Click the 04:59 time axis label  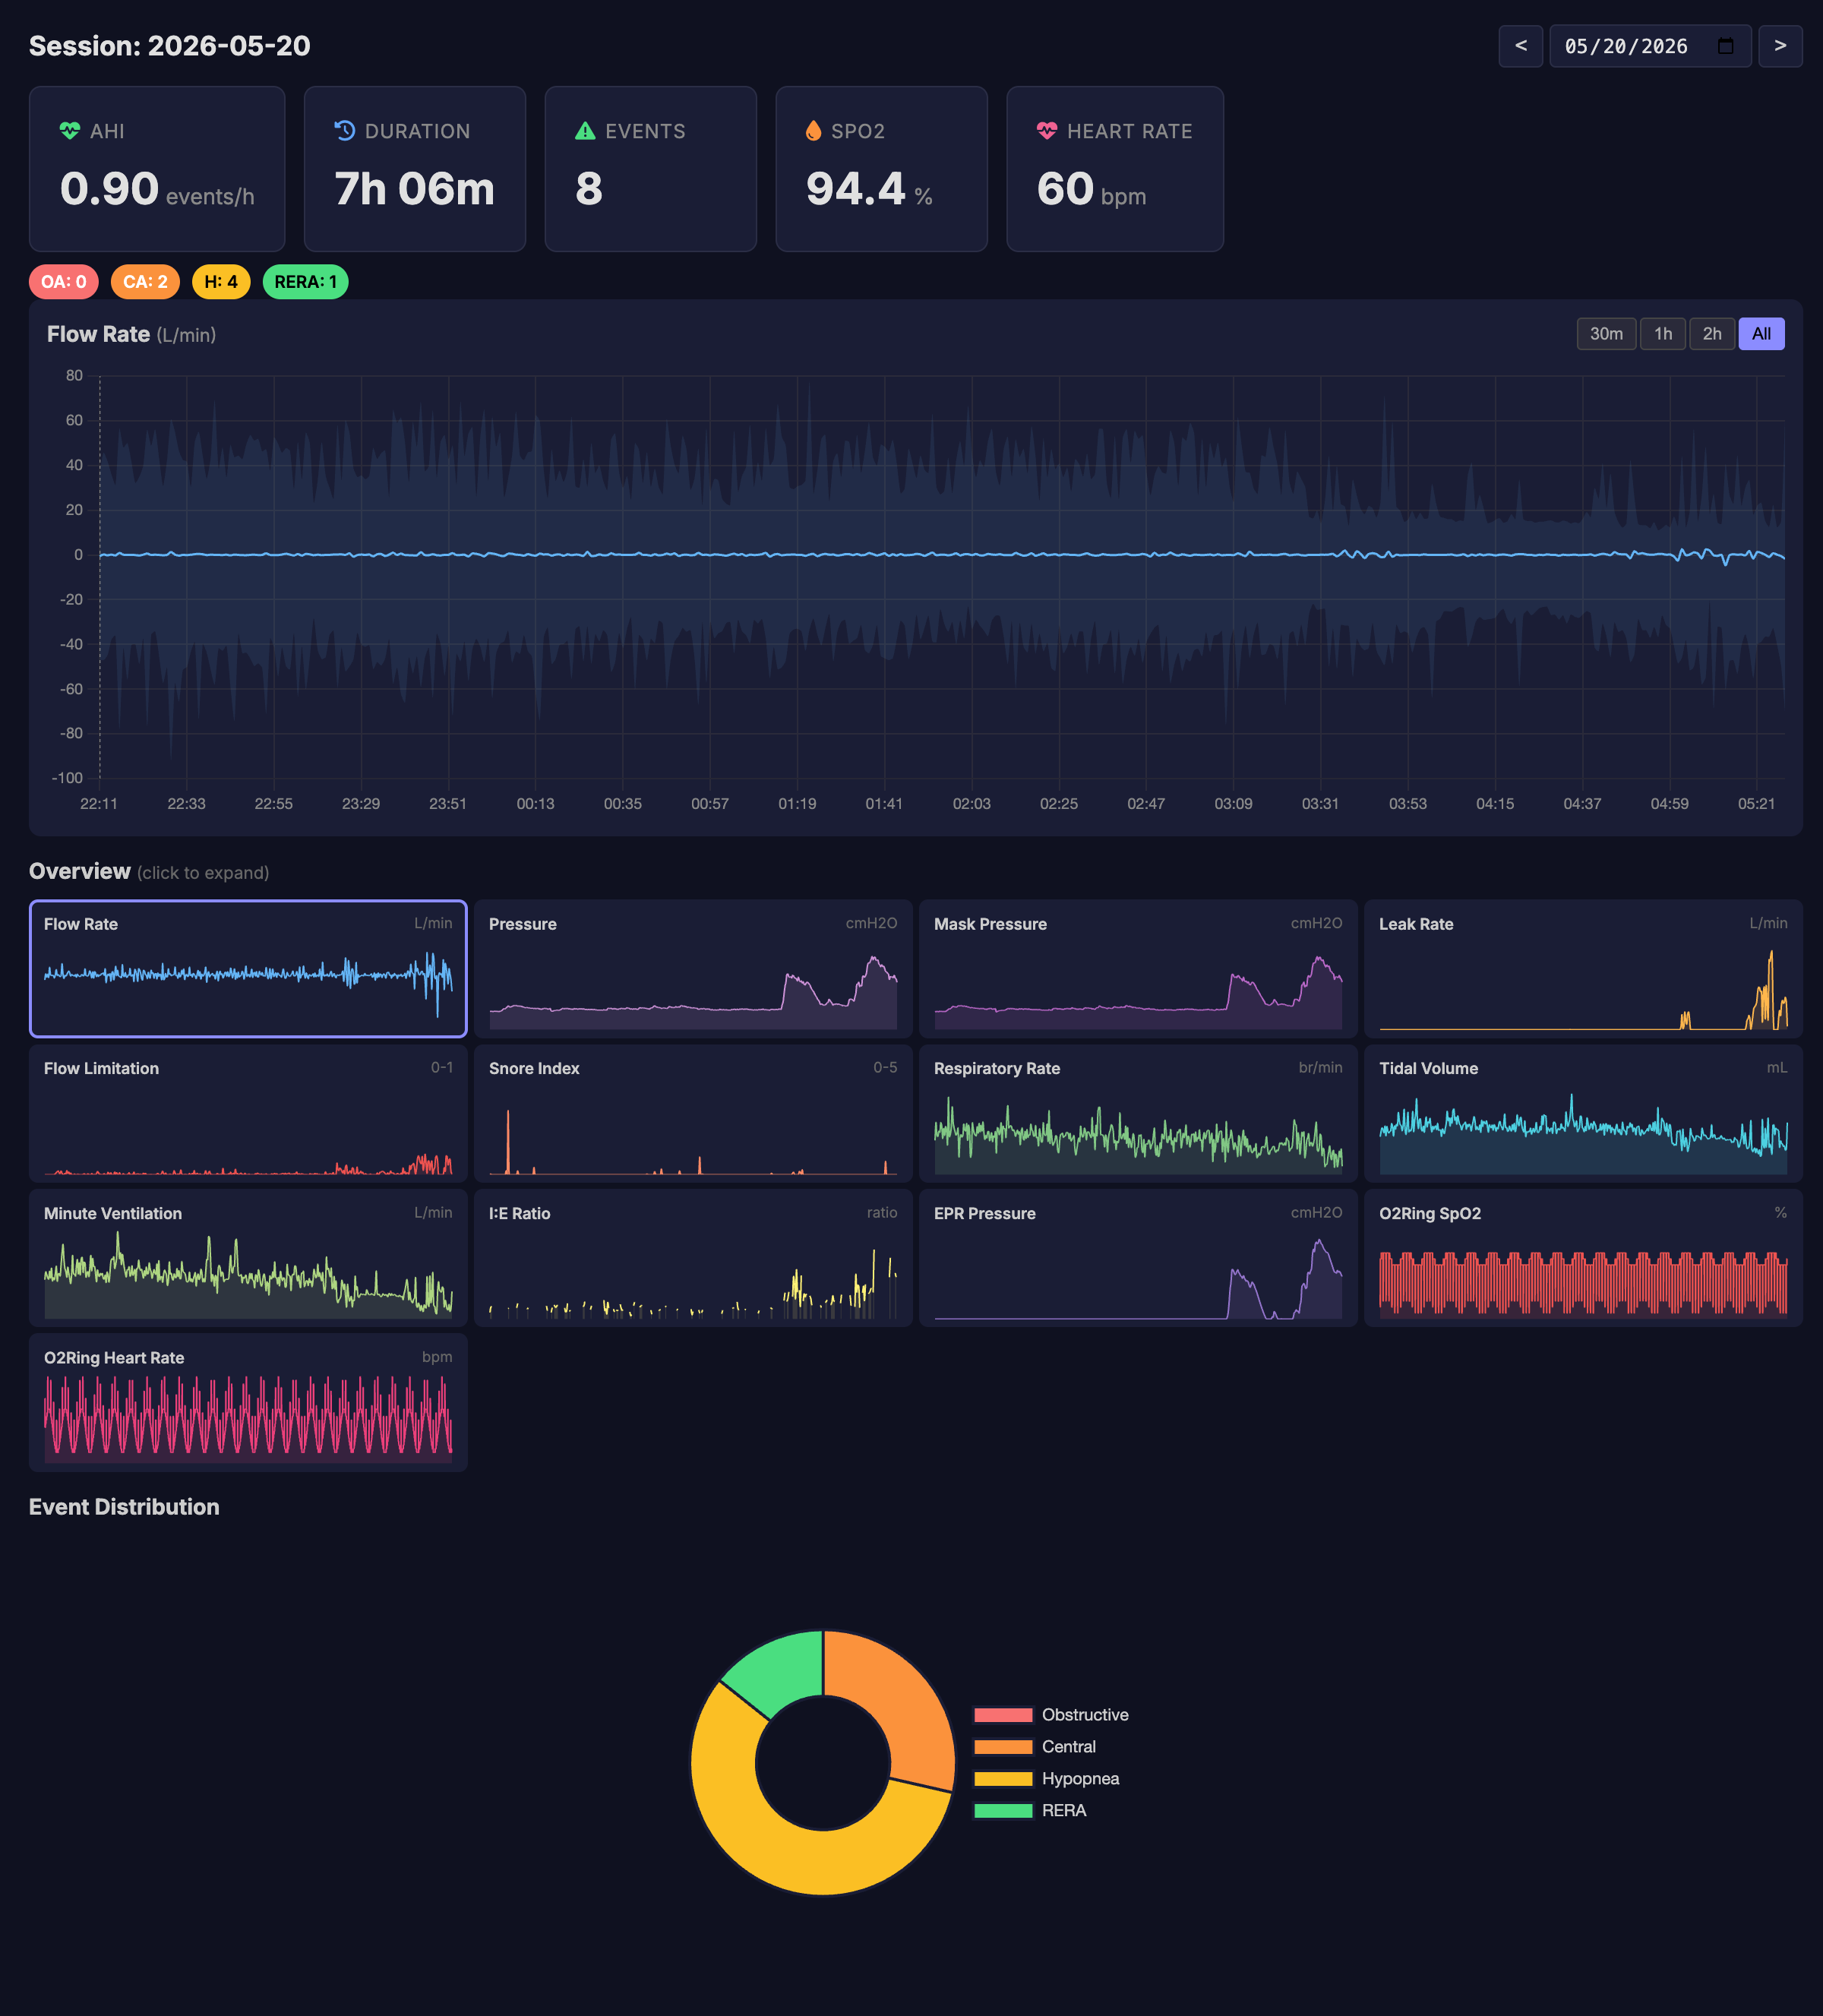[x=1669, y=804]
